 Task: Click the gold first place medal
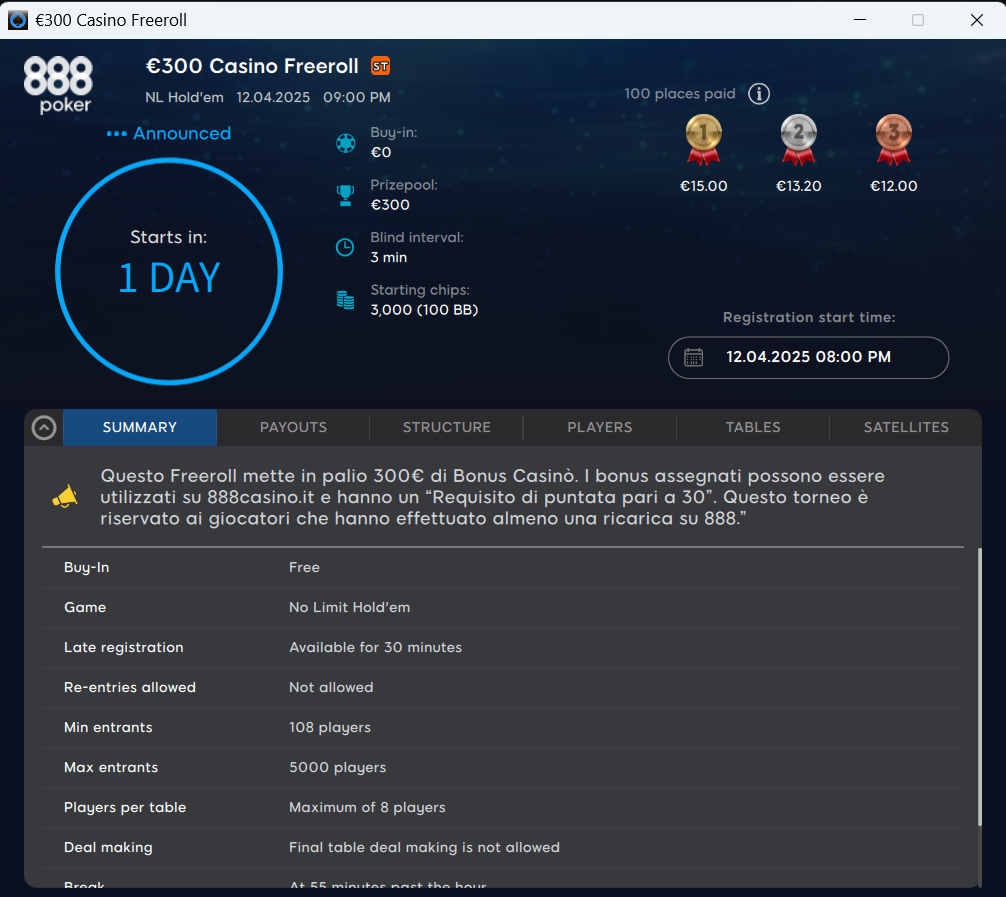704,138
